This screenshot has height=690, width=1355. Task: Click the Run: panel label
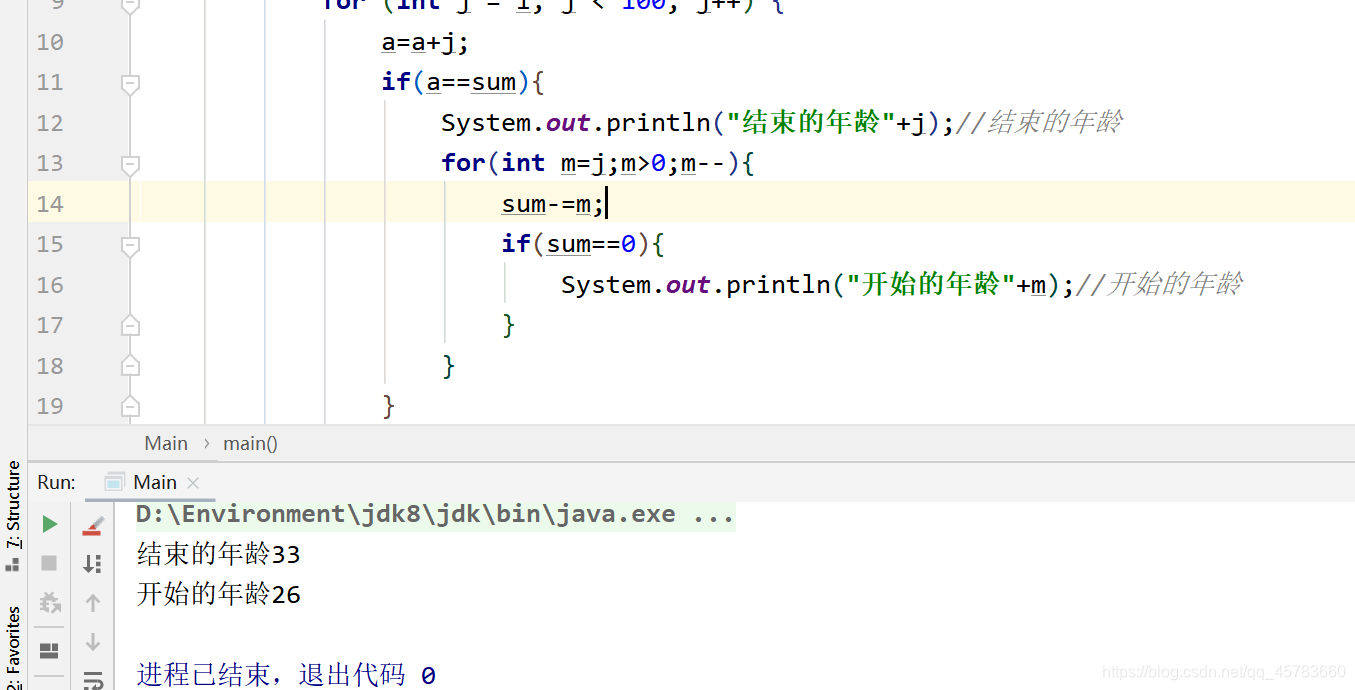(x=57, y=482)
